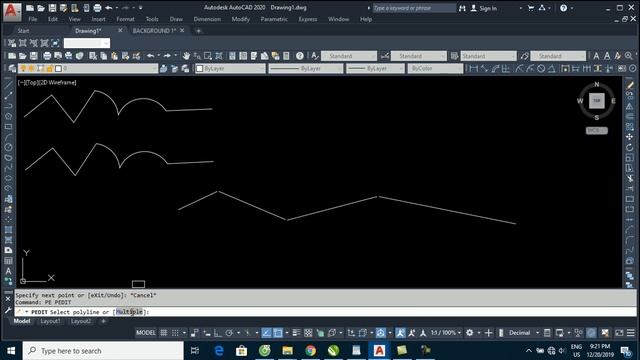
Task: Click the WCS button under ViewCube
Action: 597,131
